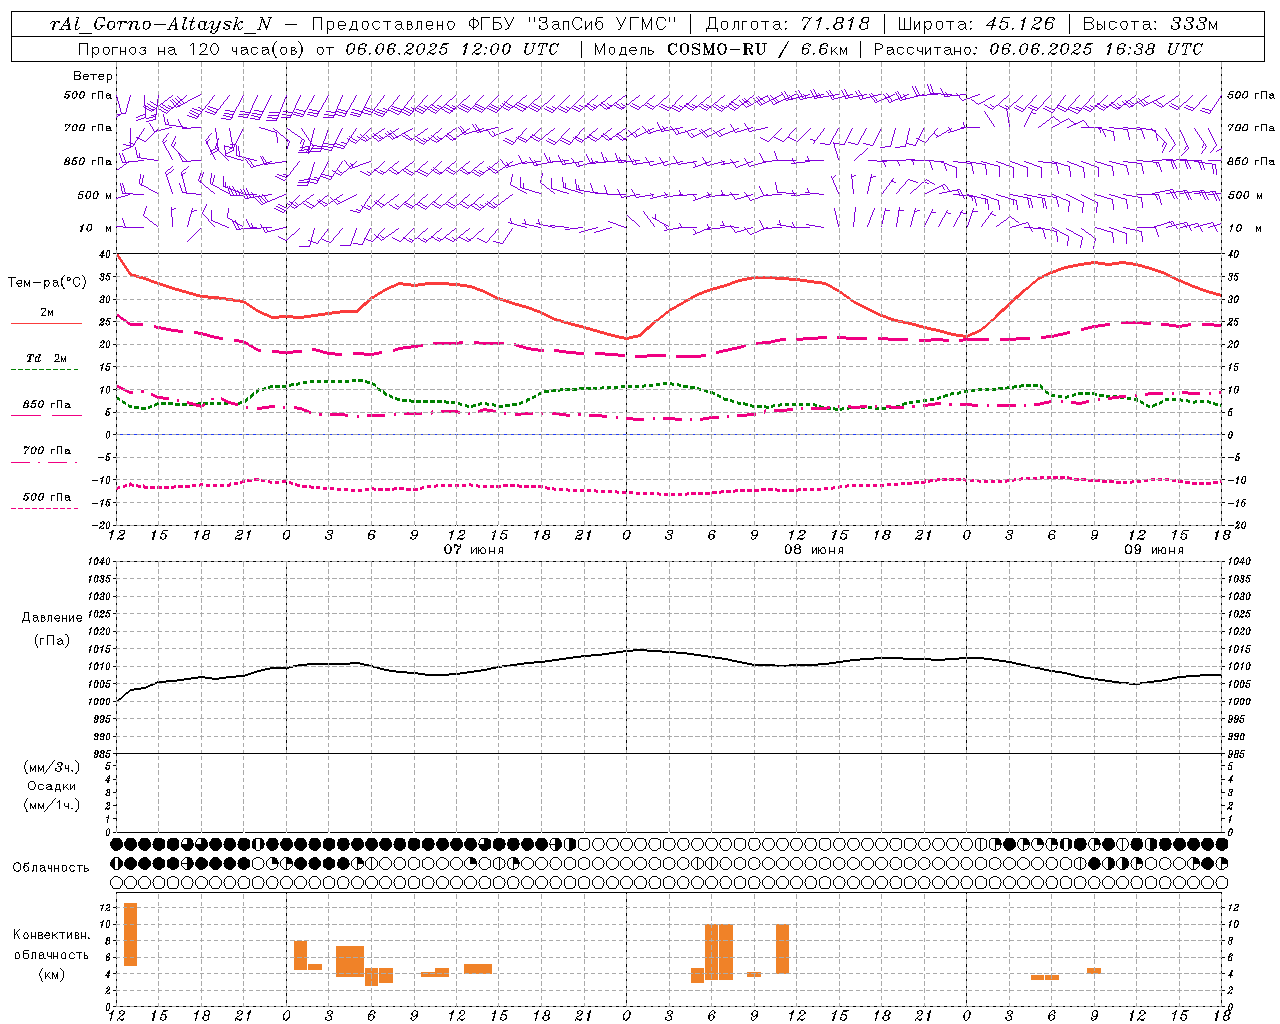Click the 08 июня date label

click(814, 550)
